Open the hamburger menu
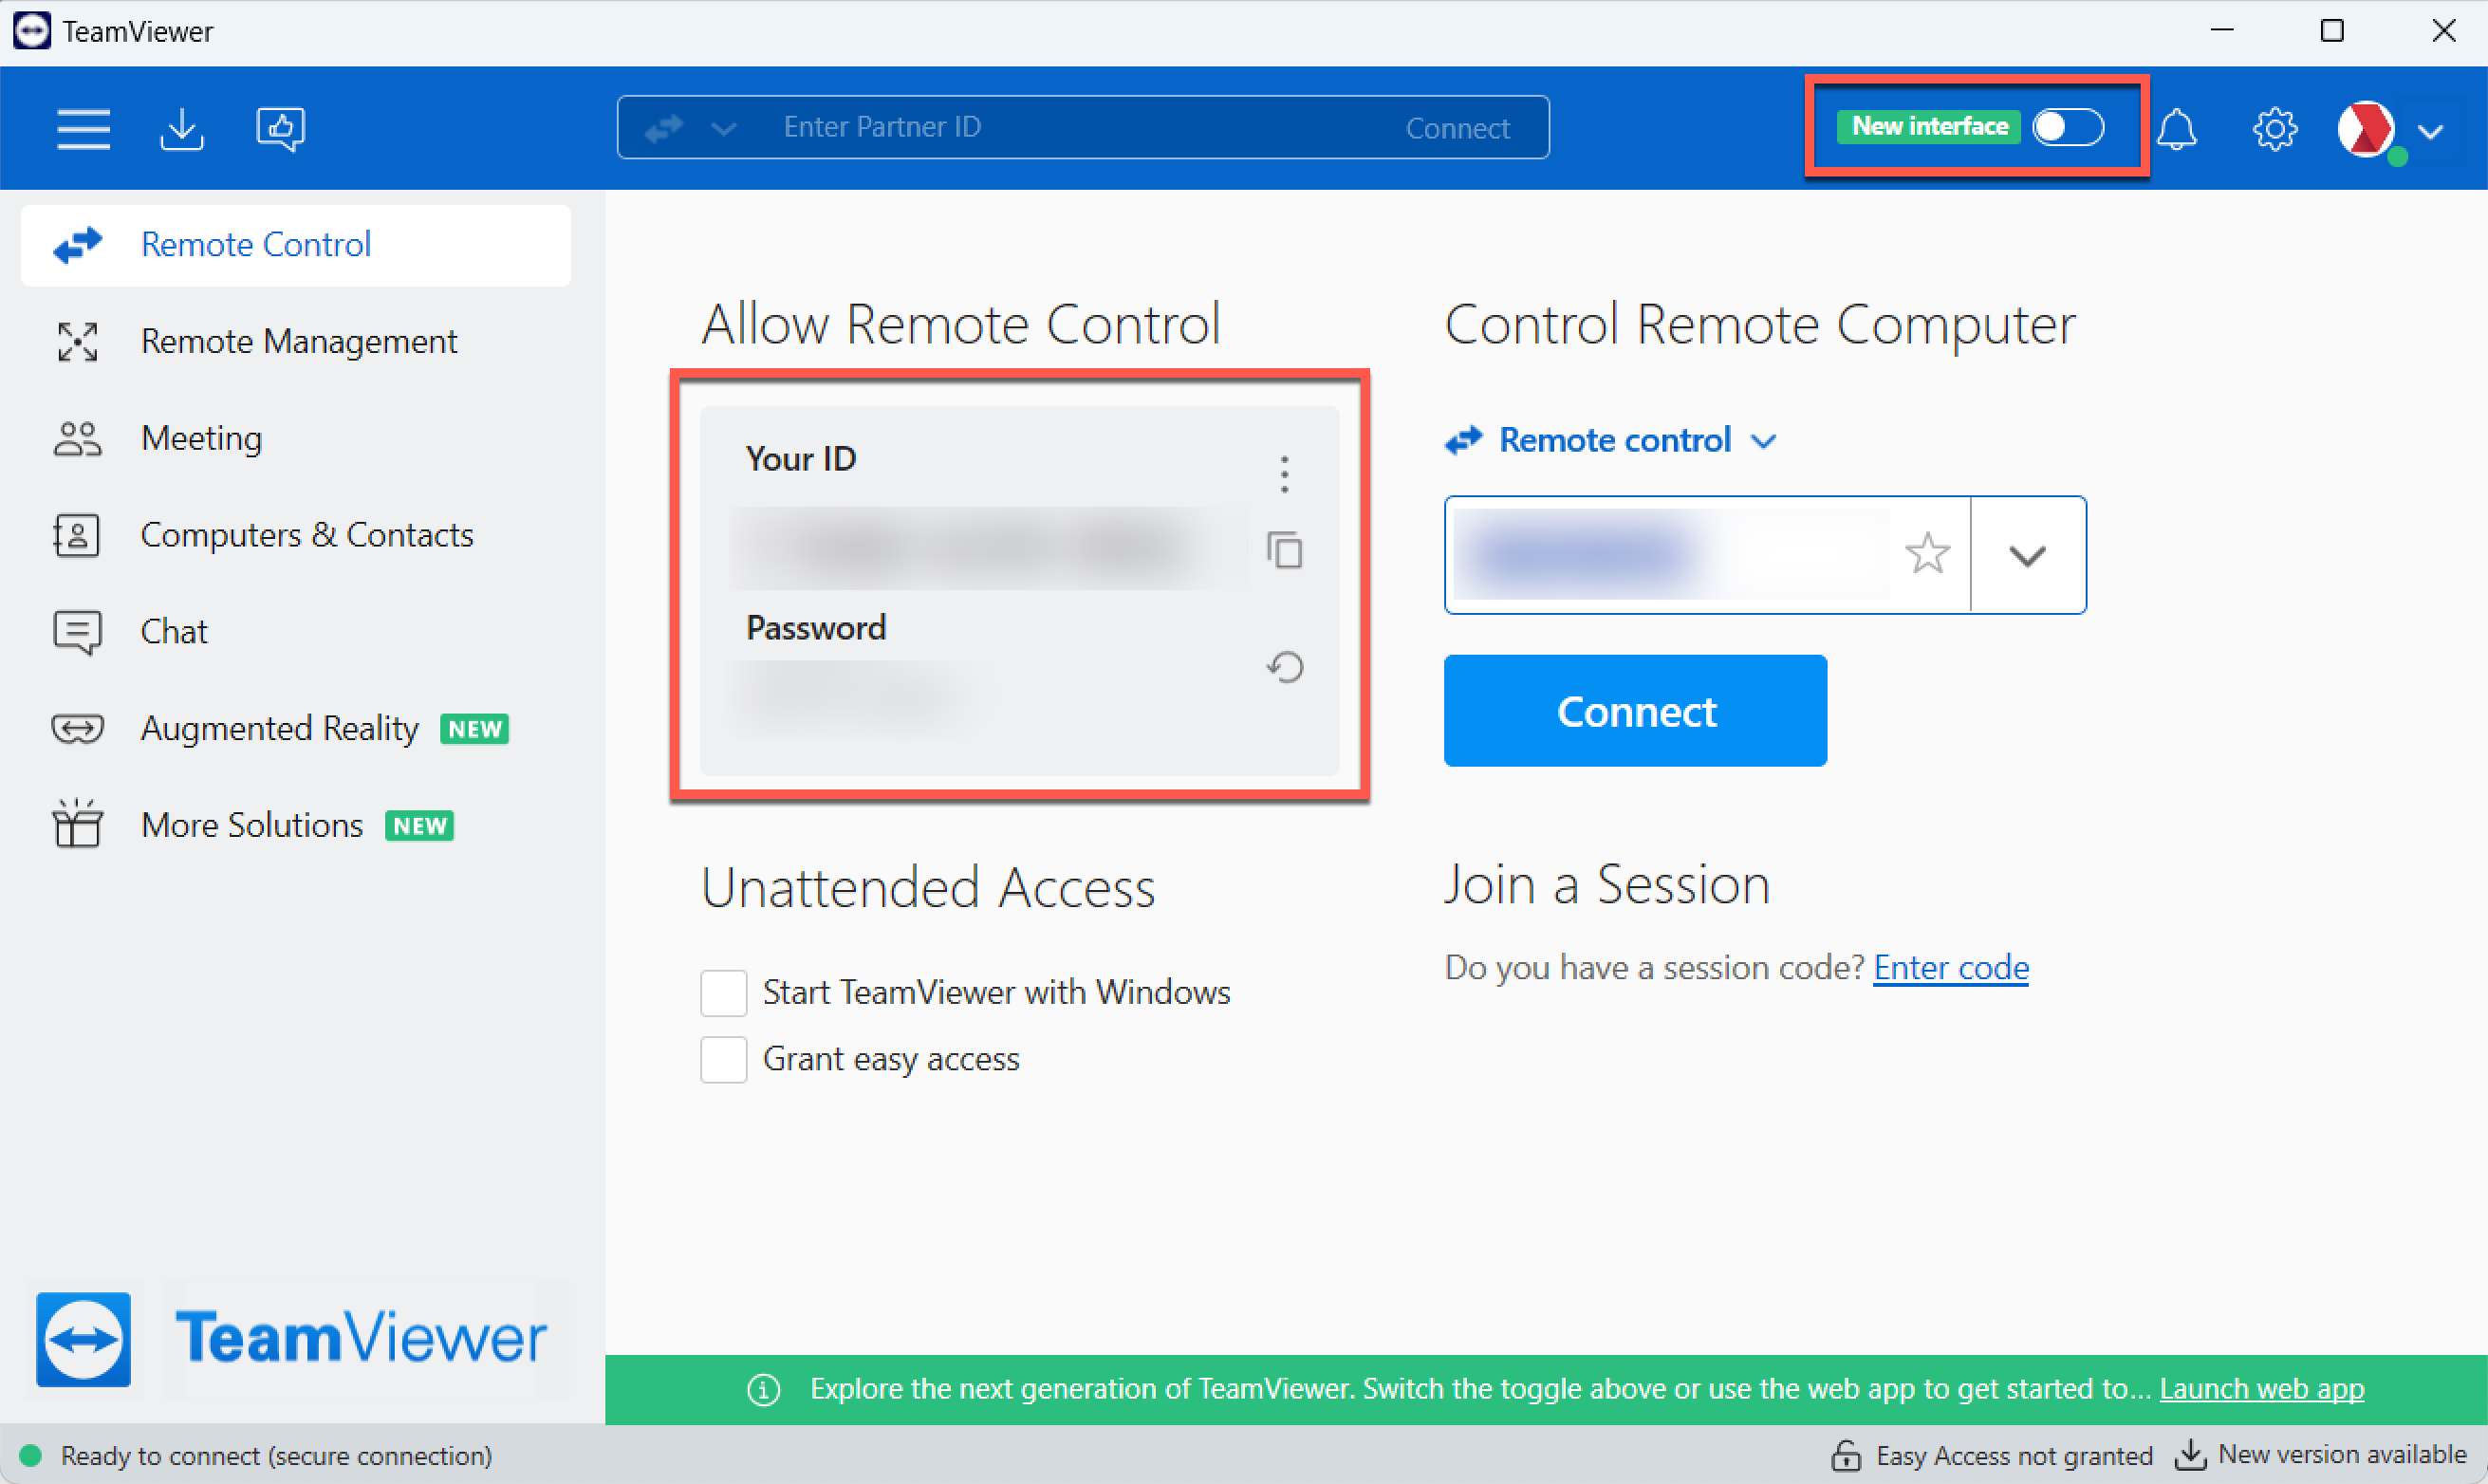 [x=82, y=127]
